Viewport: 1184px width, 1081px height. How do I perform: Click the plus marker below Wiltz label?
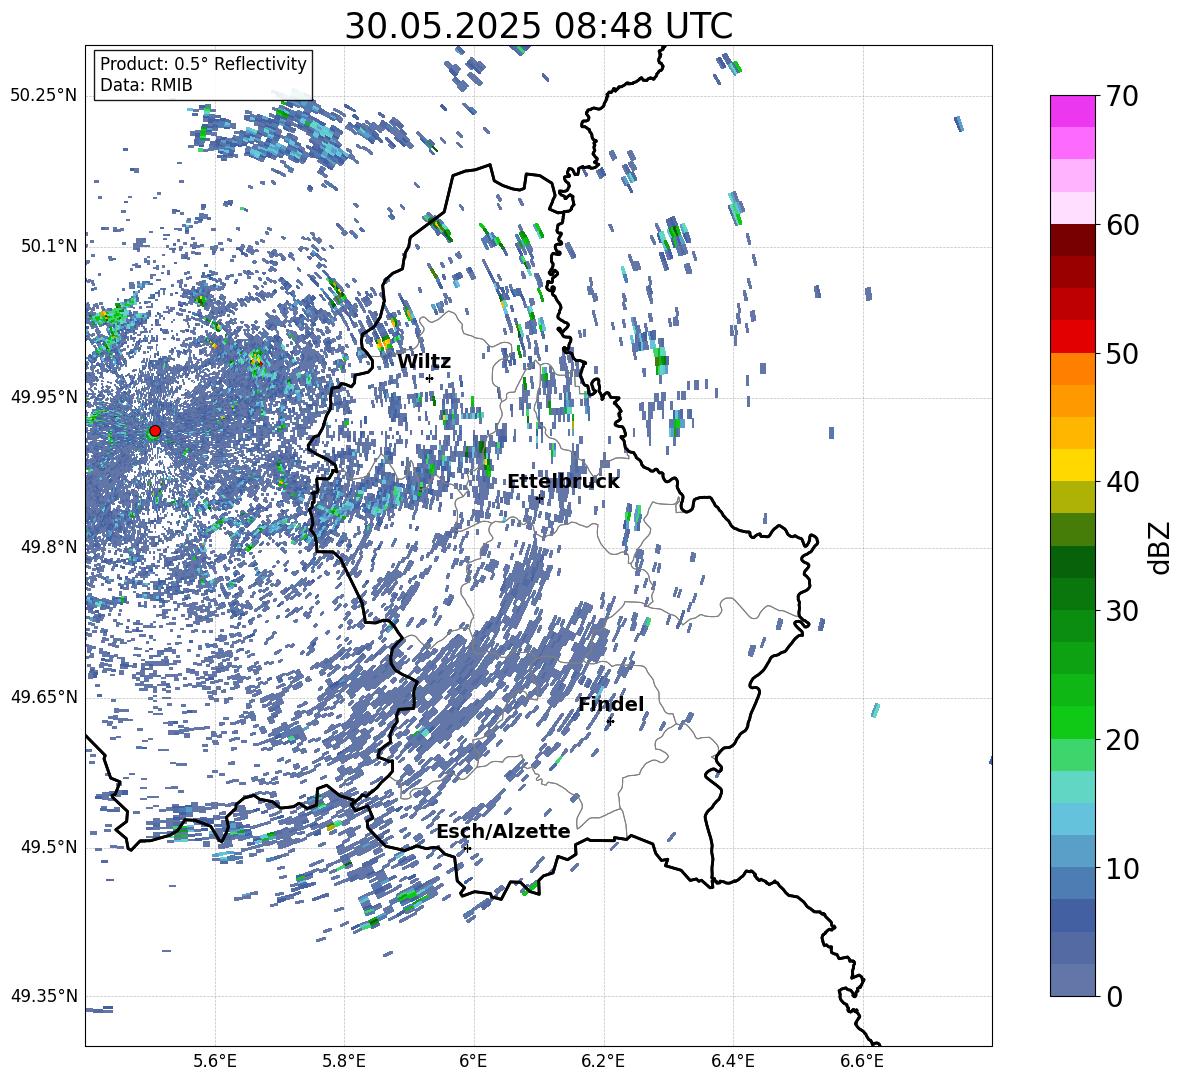click(x=430, y=378)
